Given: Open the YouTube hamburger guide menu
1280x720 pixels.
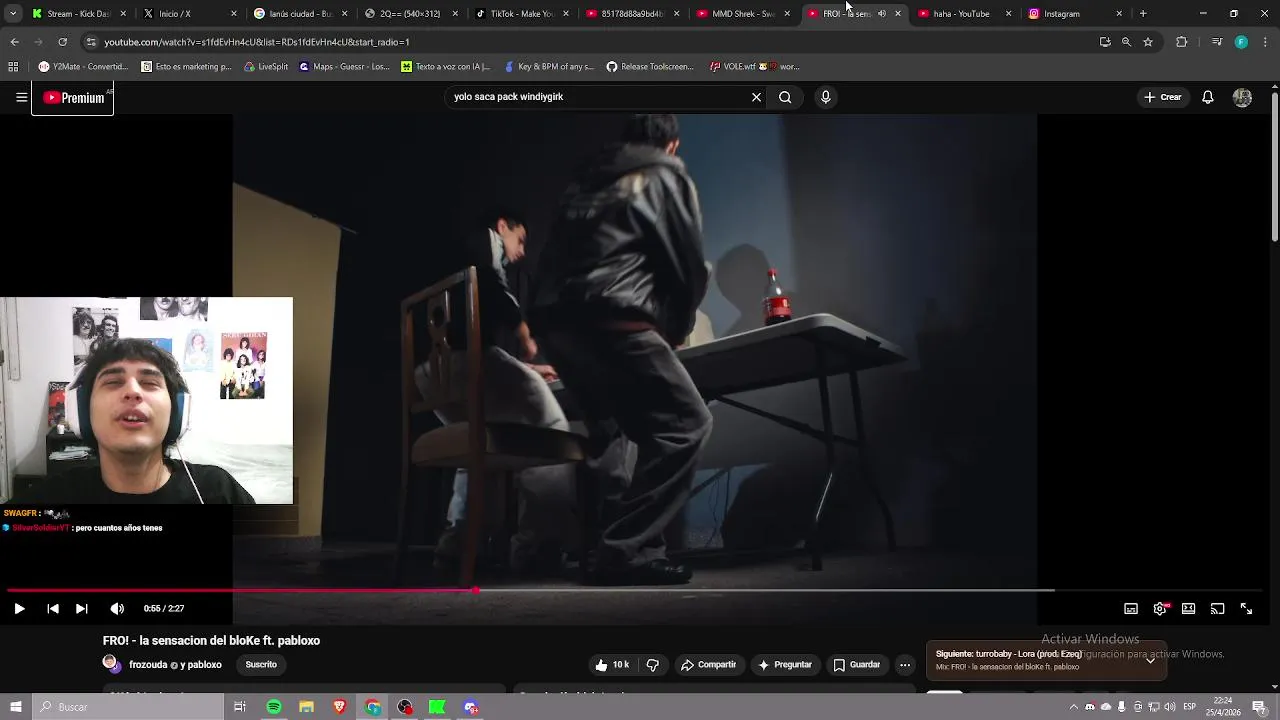Looking at the screenshot, I should click(21, 97).
